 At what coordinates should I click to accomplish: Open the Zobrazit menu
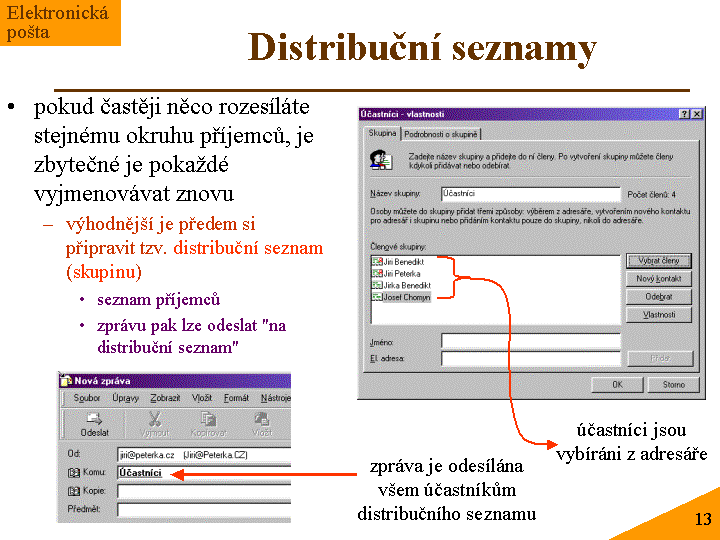pyautogui.click(x=165, y=398)
